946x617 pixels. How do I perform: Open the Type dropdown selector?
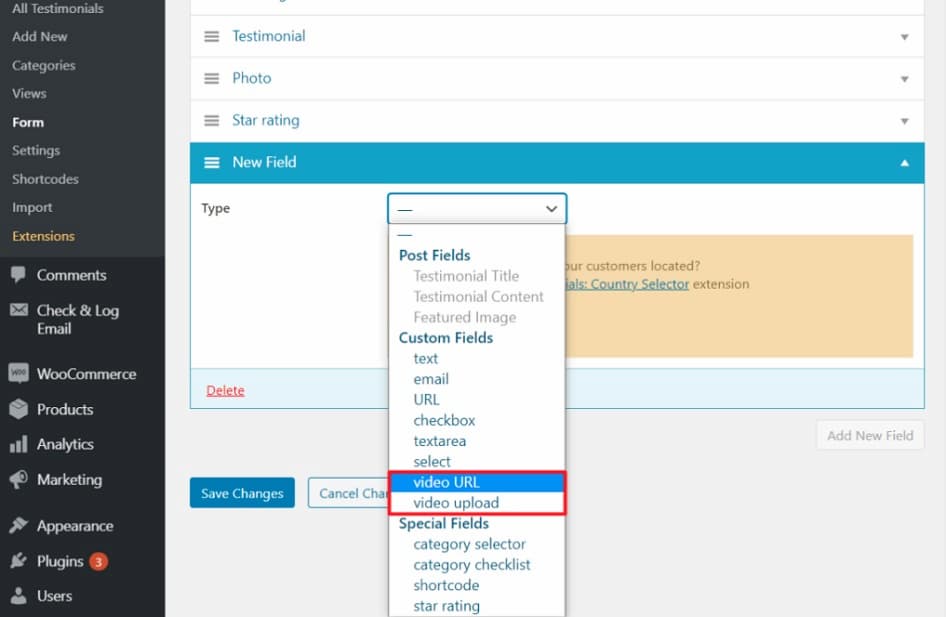point(477,209)
